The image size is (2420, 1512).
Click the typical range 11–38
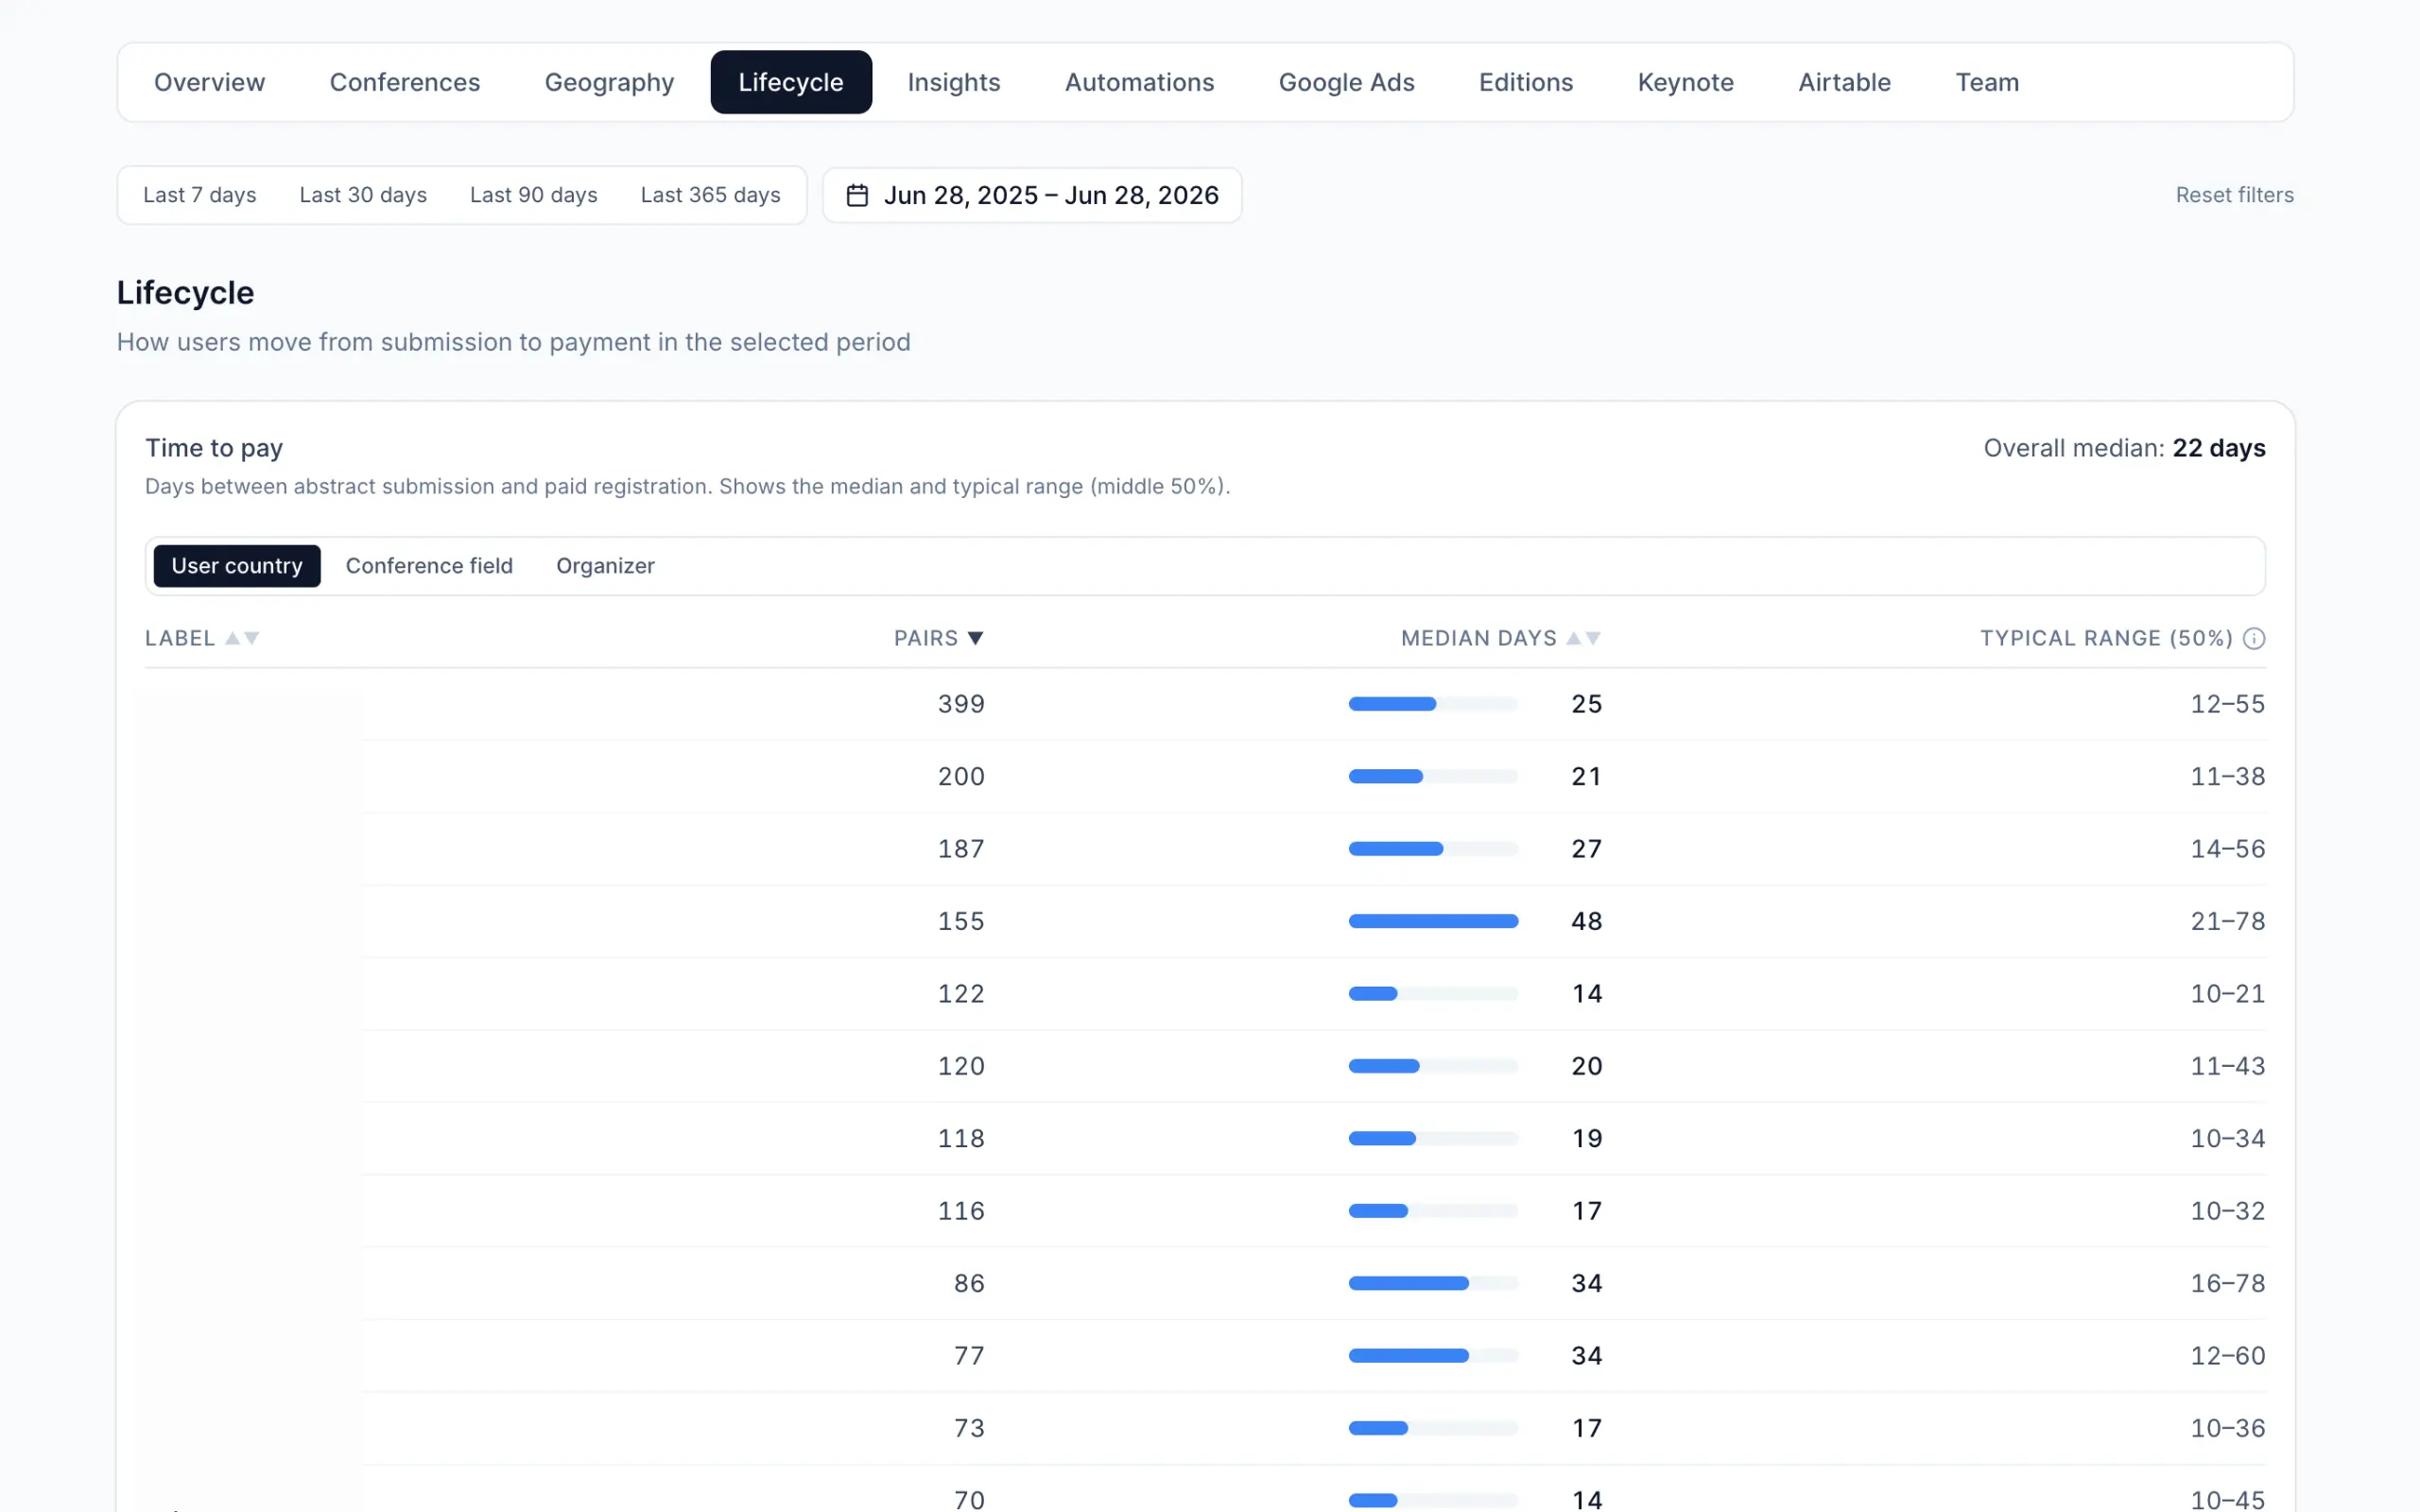tap(2228, 776)
